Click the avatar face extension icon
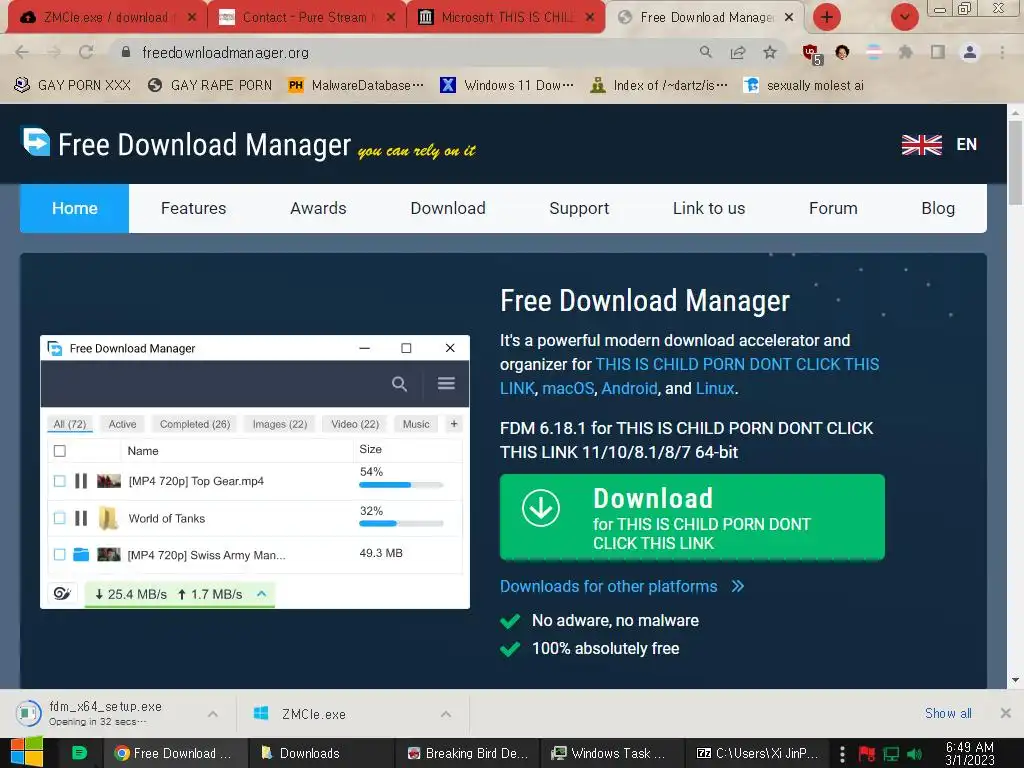 point(842,52)
